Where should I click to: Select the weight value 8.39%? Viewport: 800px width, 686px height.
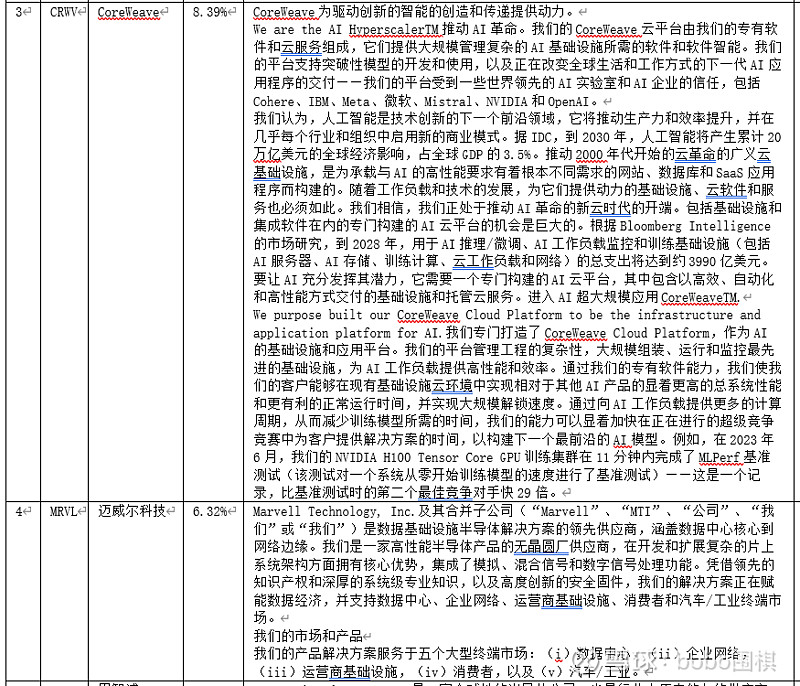[x=210, y=12]
